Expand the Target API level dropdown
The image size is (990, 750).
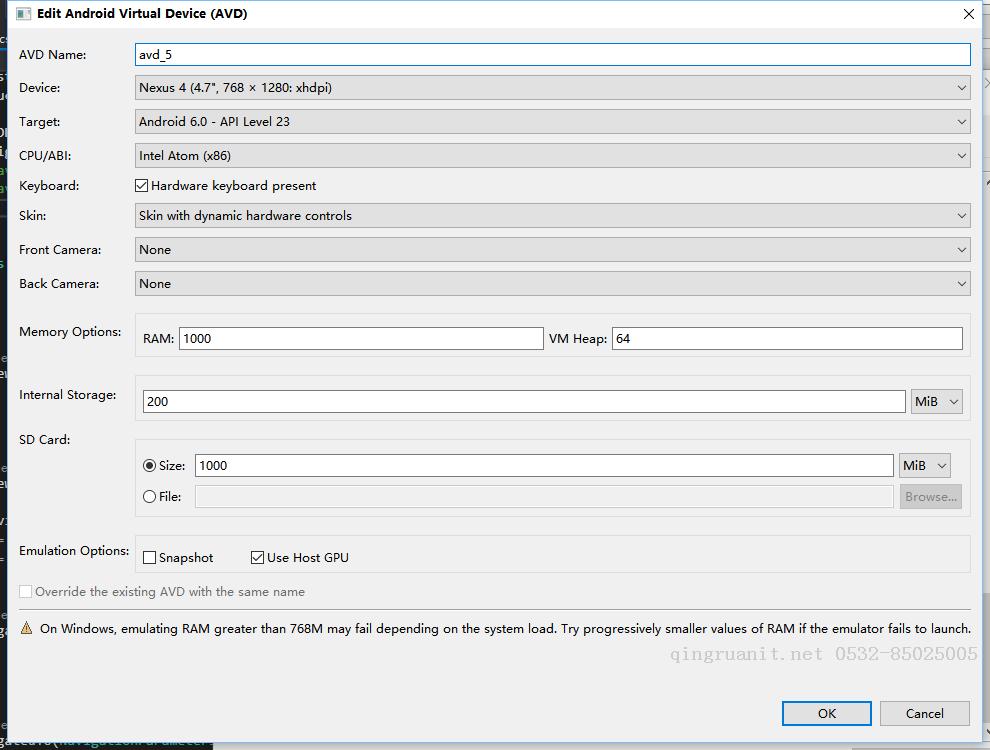click(552, 122)
